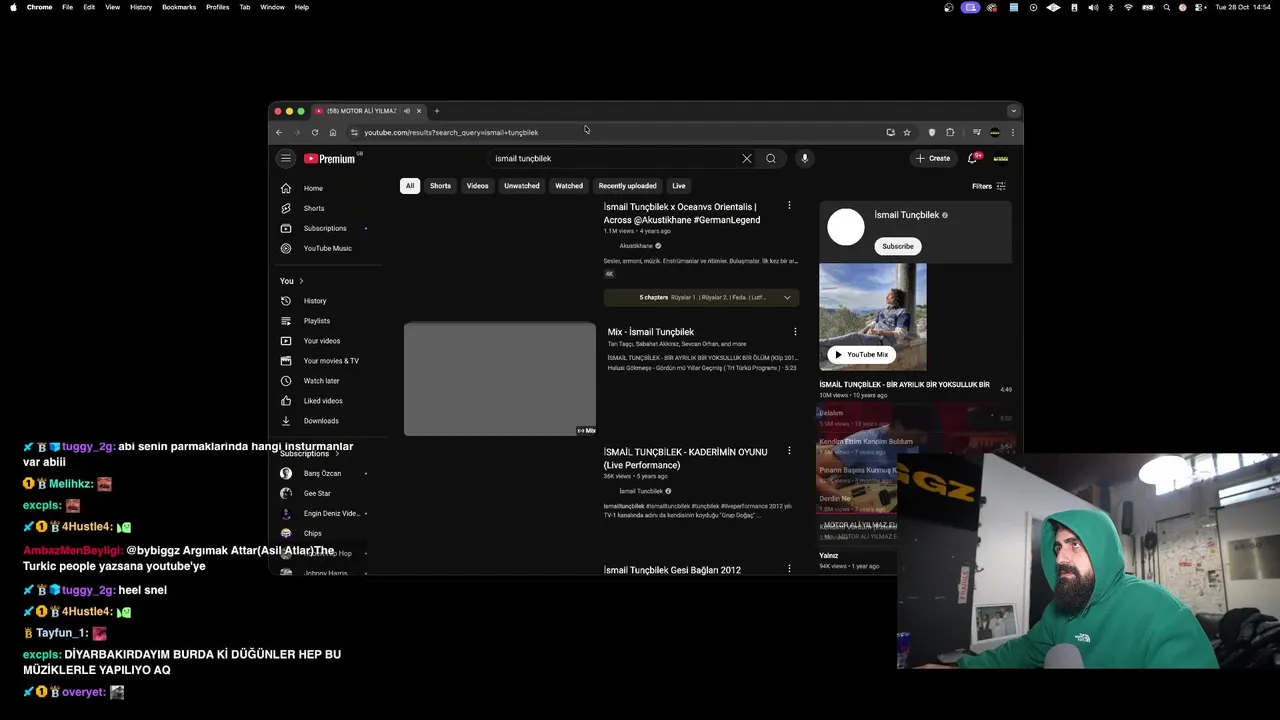The image size is (1280, 720).
Task: Select the Recently uploaded filter chip
Action: click(x=627, y=186)
